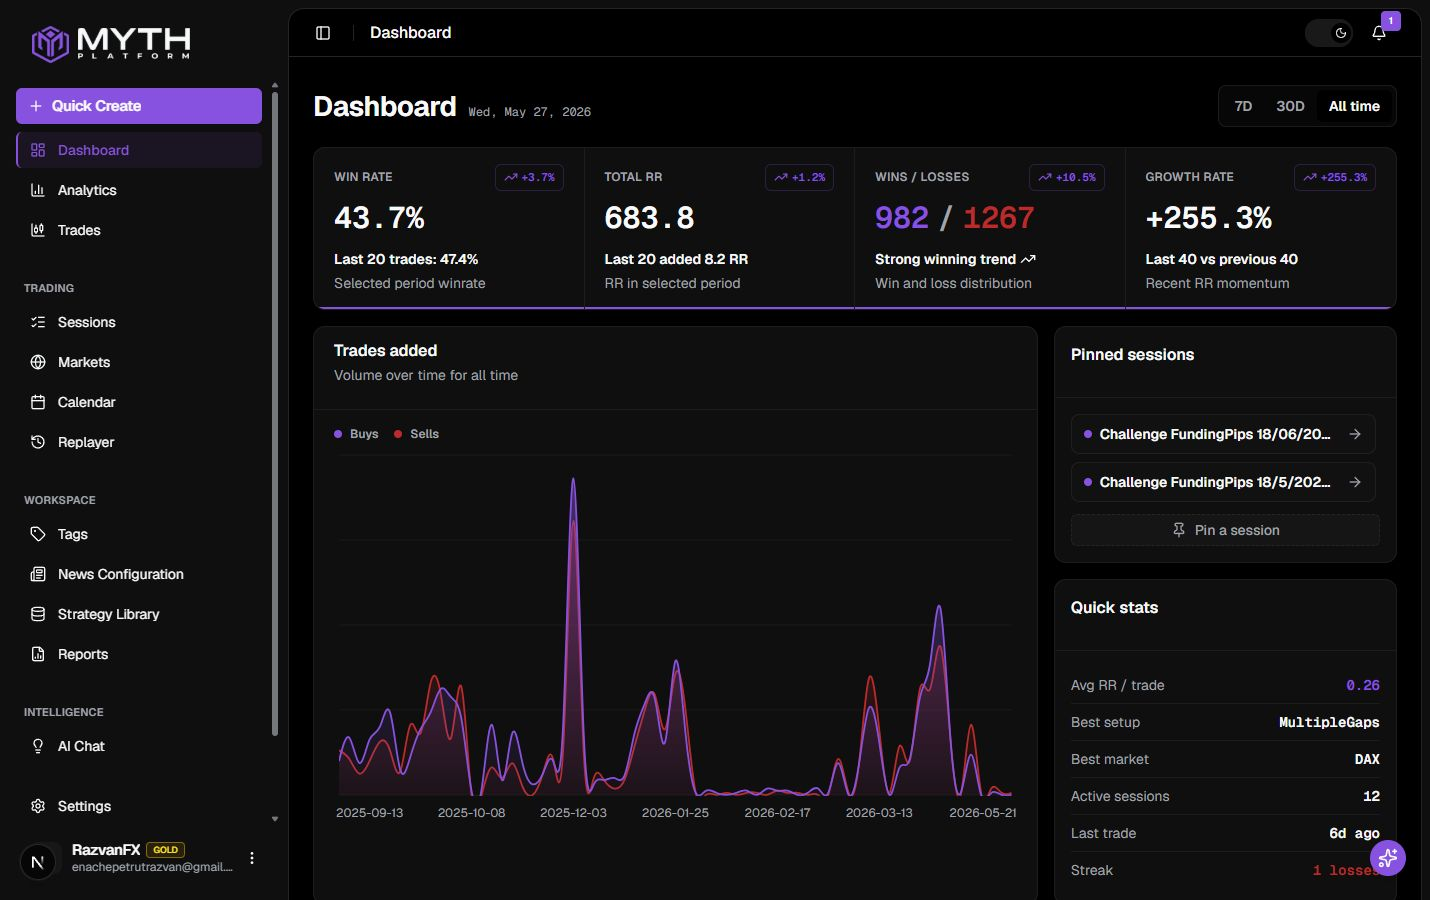Click the Quick Create button

click(139, 106)
